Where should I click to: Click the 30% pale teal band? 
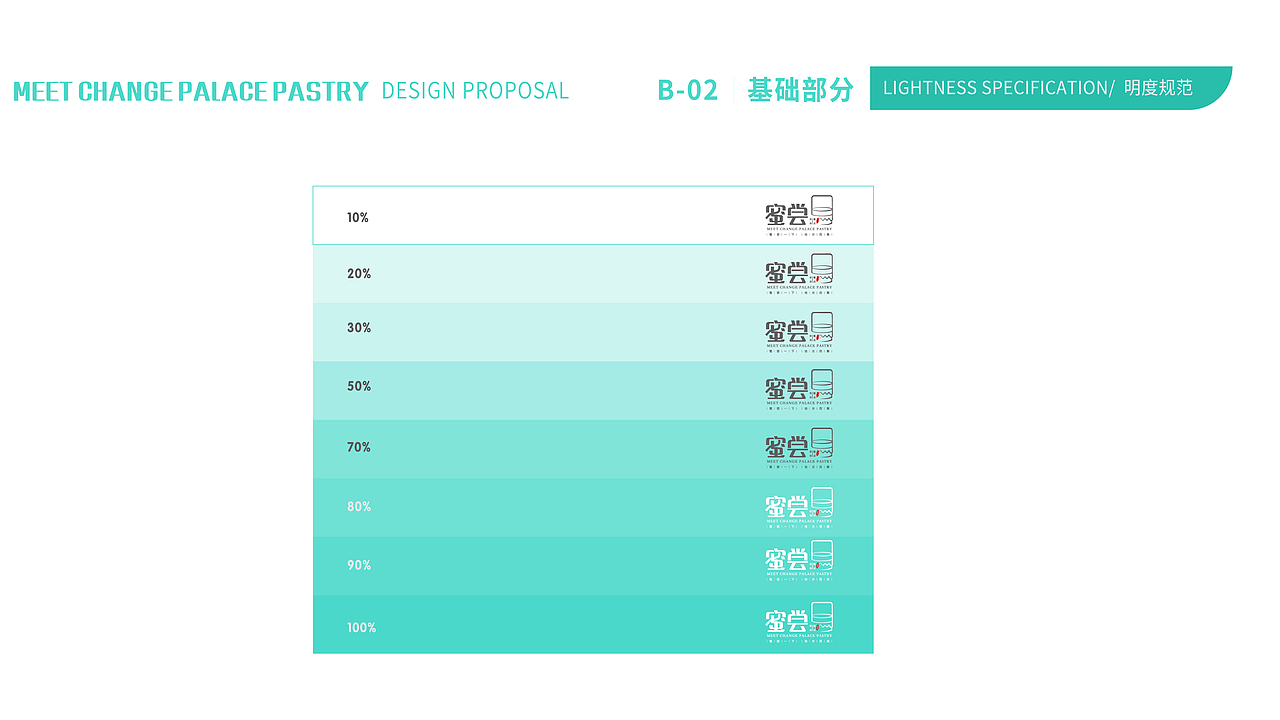pyautogui.click(x=593, y=332)
